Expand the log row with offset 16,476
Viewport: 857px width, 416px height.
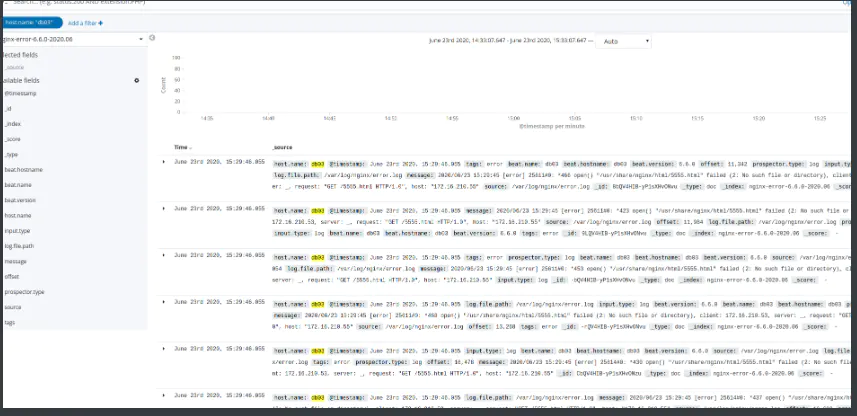(163, 348)
